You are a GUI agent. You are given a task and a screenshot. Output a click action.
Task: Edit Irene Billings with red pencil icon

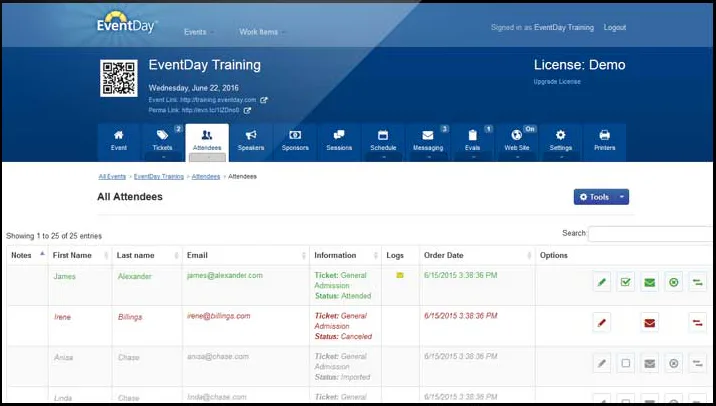[602, 323]
